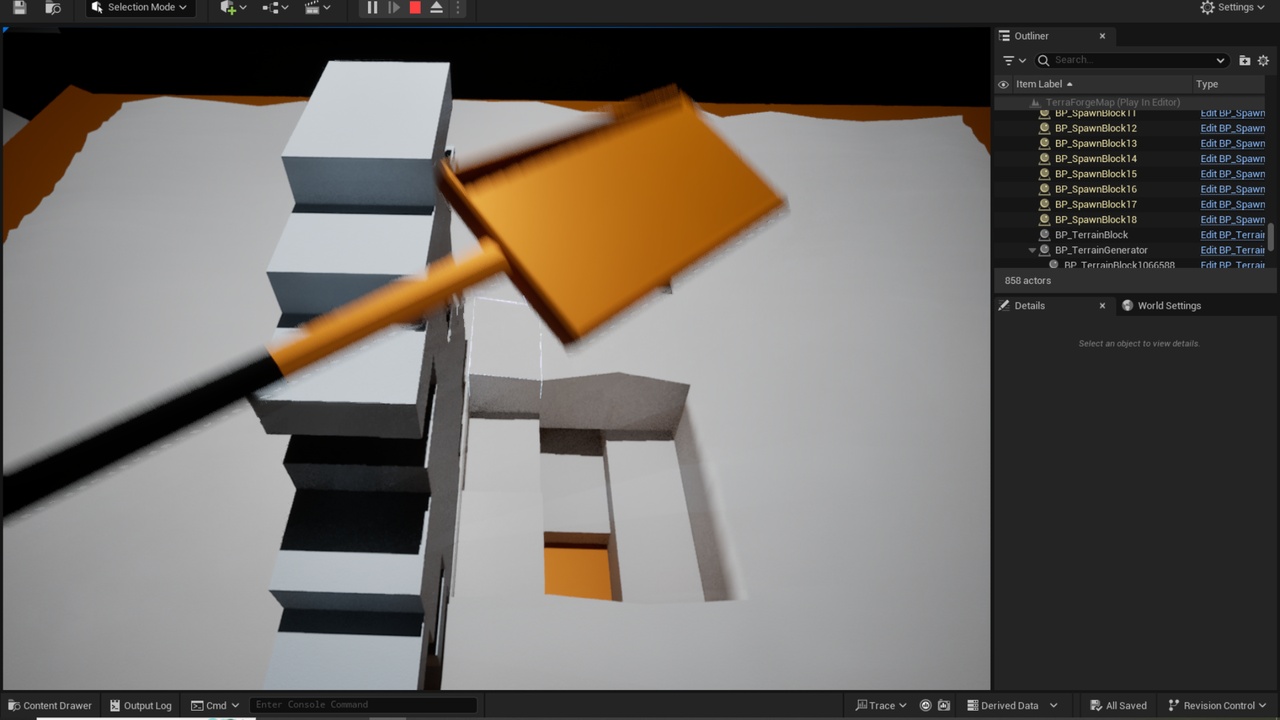Pause the play-in-editor simulation
Screen dimensions: 1280x720
372,7
